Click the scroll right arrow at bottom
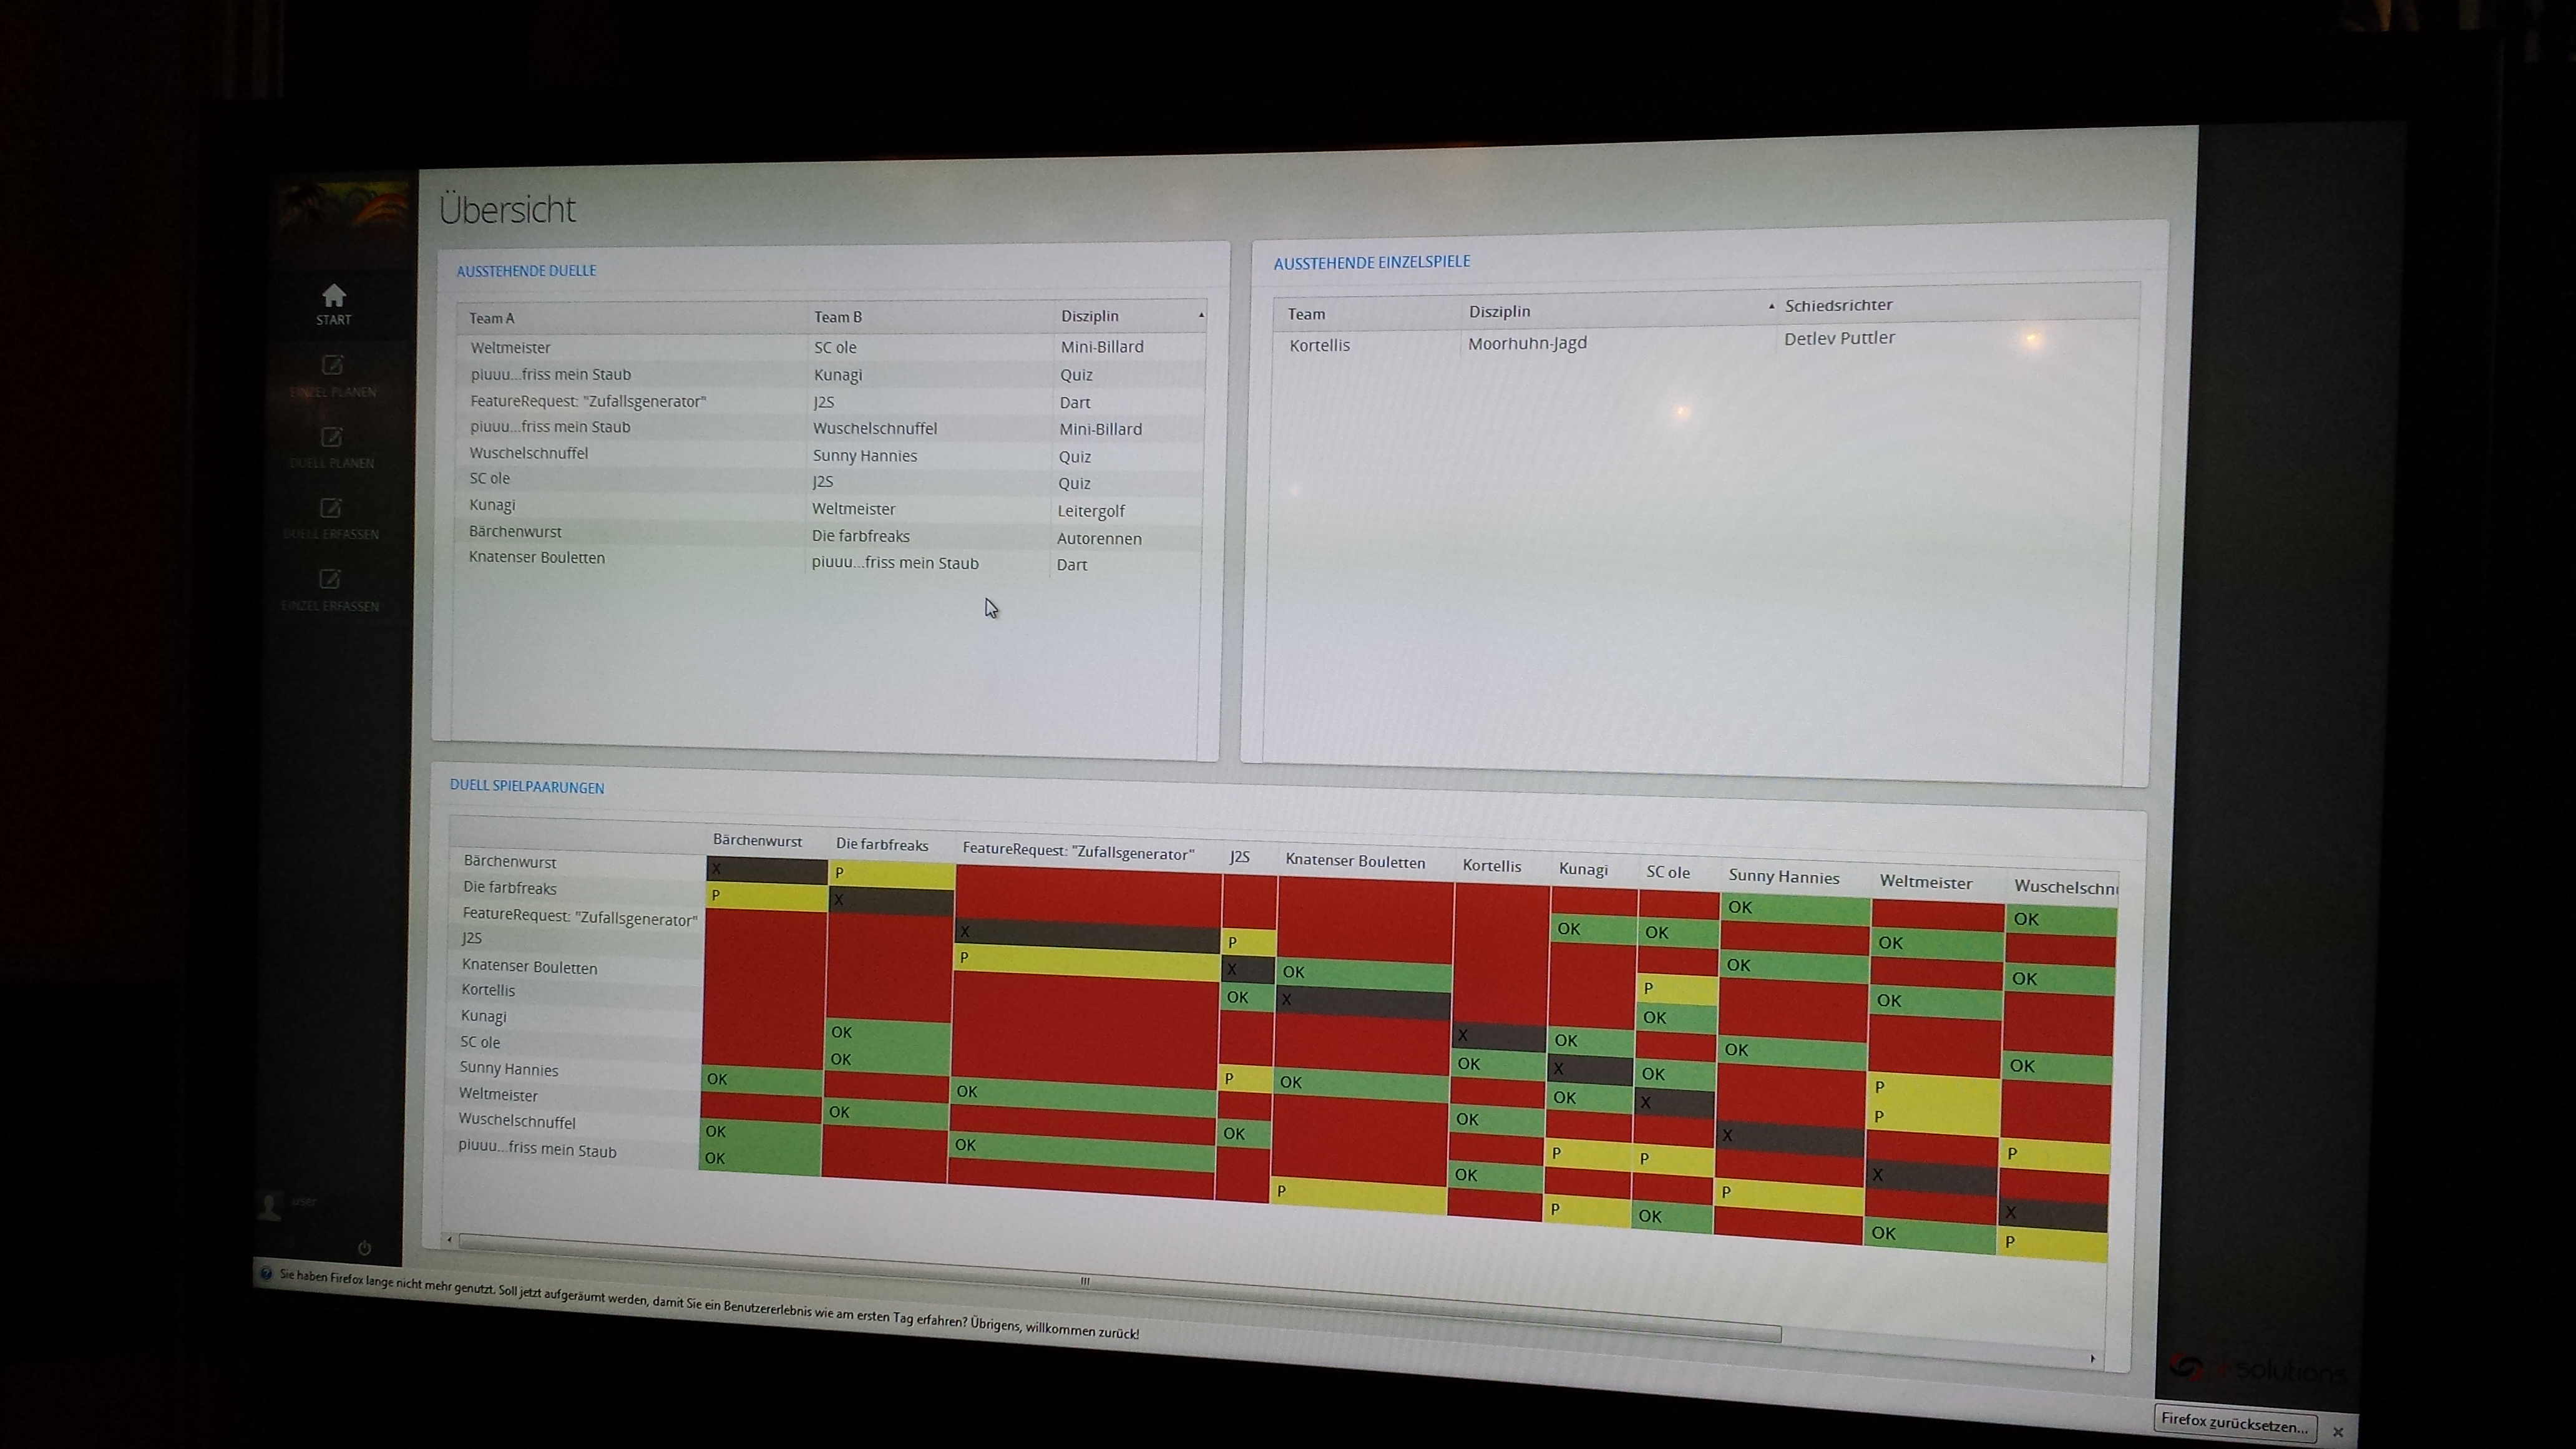 (2092, 1358)
